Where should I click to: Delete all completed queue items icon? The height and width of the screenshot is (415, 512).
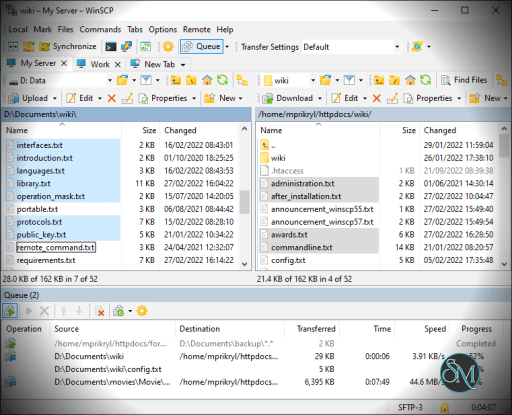coord(100,311)
